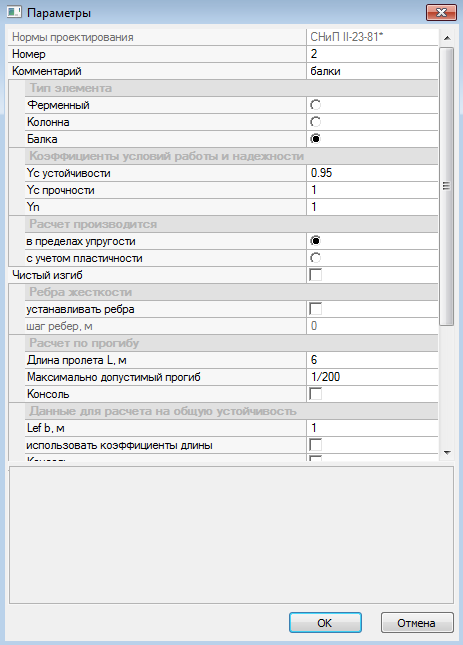Choose calculation в пределах упругости
Image resolution: width=463 pixels, height=645 pixels.
pos(315,241)
